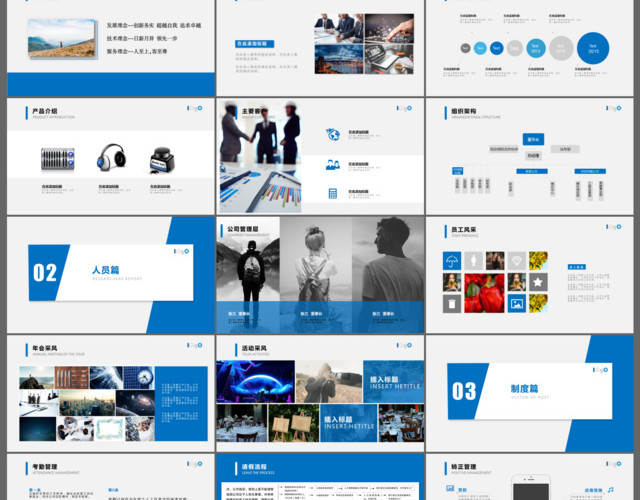Click the blue umbrella tile in 员工风采
Image resolution: width=640 pixels, height=500 pixels.
(x=452, y=260)
